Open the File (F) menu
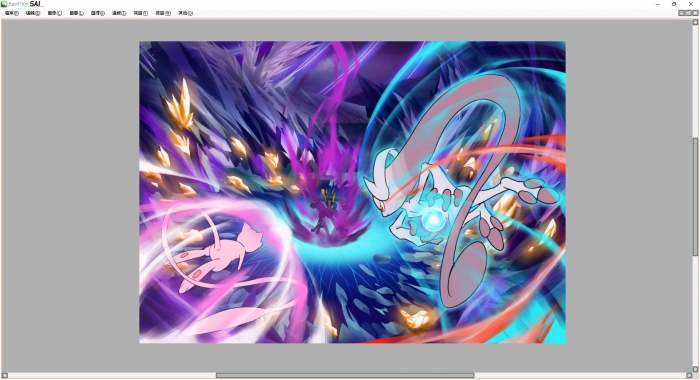Screen dimensions: 700x380 click(12, 13)
